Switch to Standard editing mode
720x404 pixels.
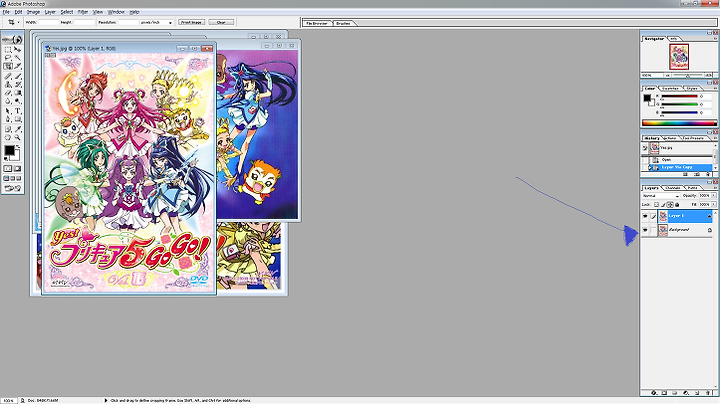[x=8, y=168]
